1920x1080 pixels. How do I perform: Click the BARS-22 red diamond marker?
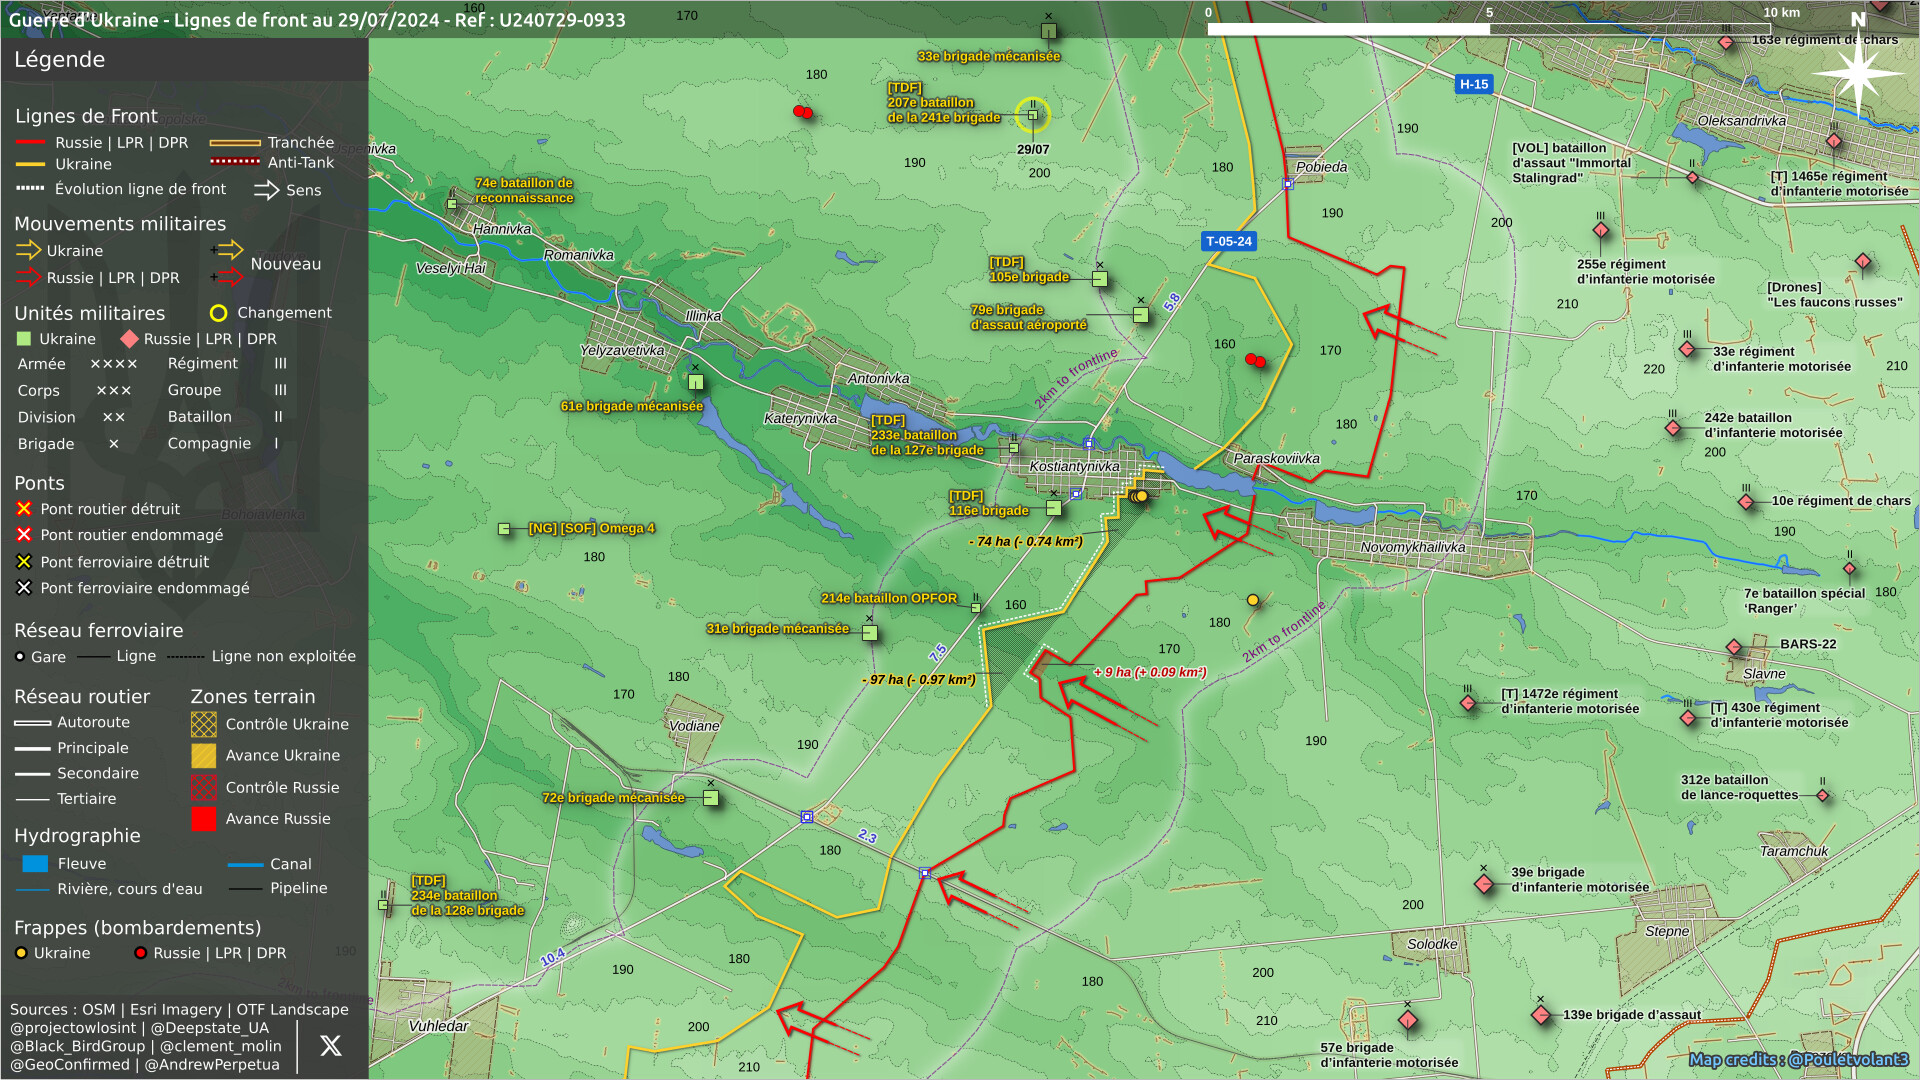[1734, 647]
